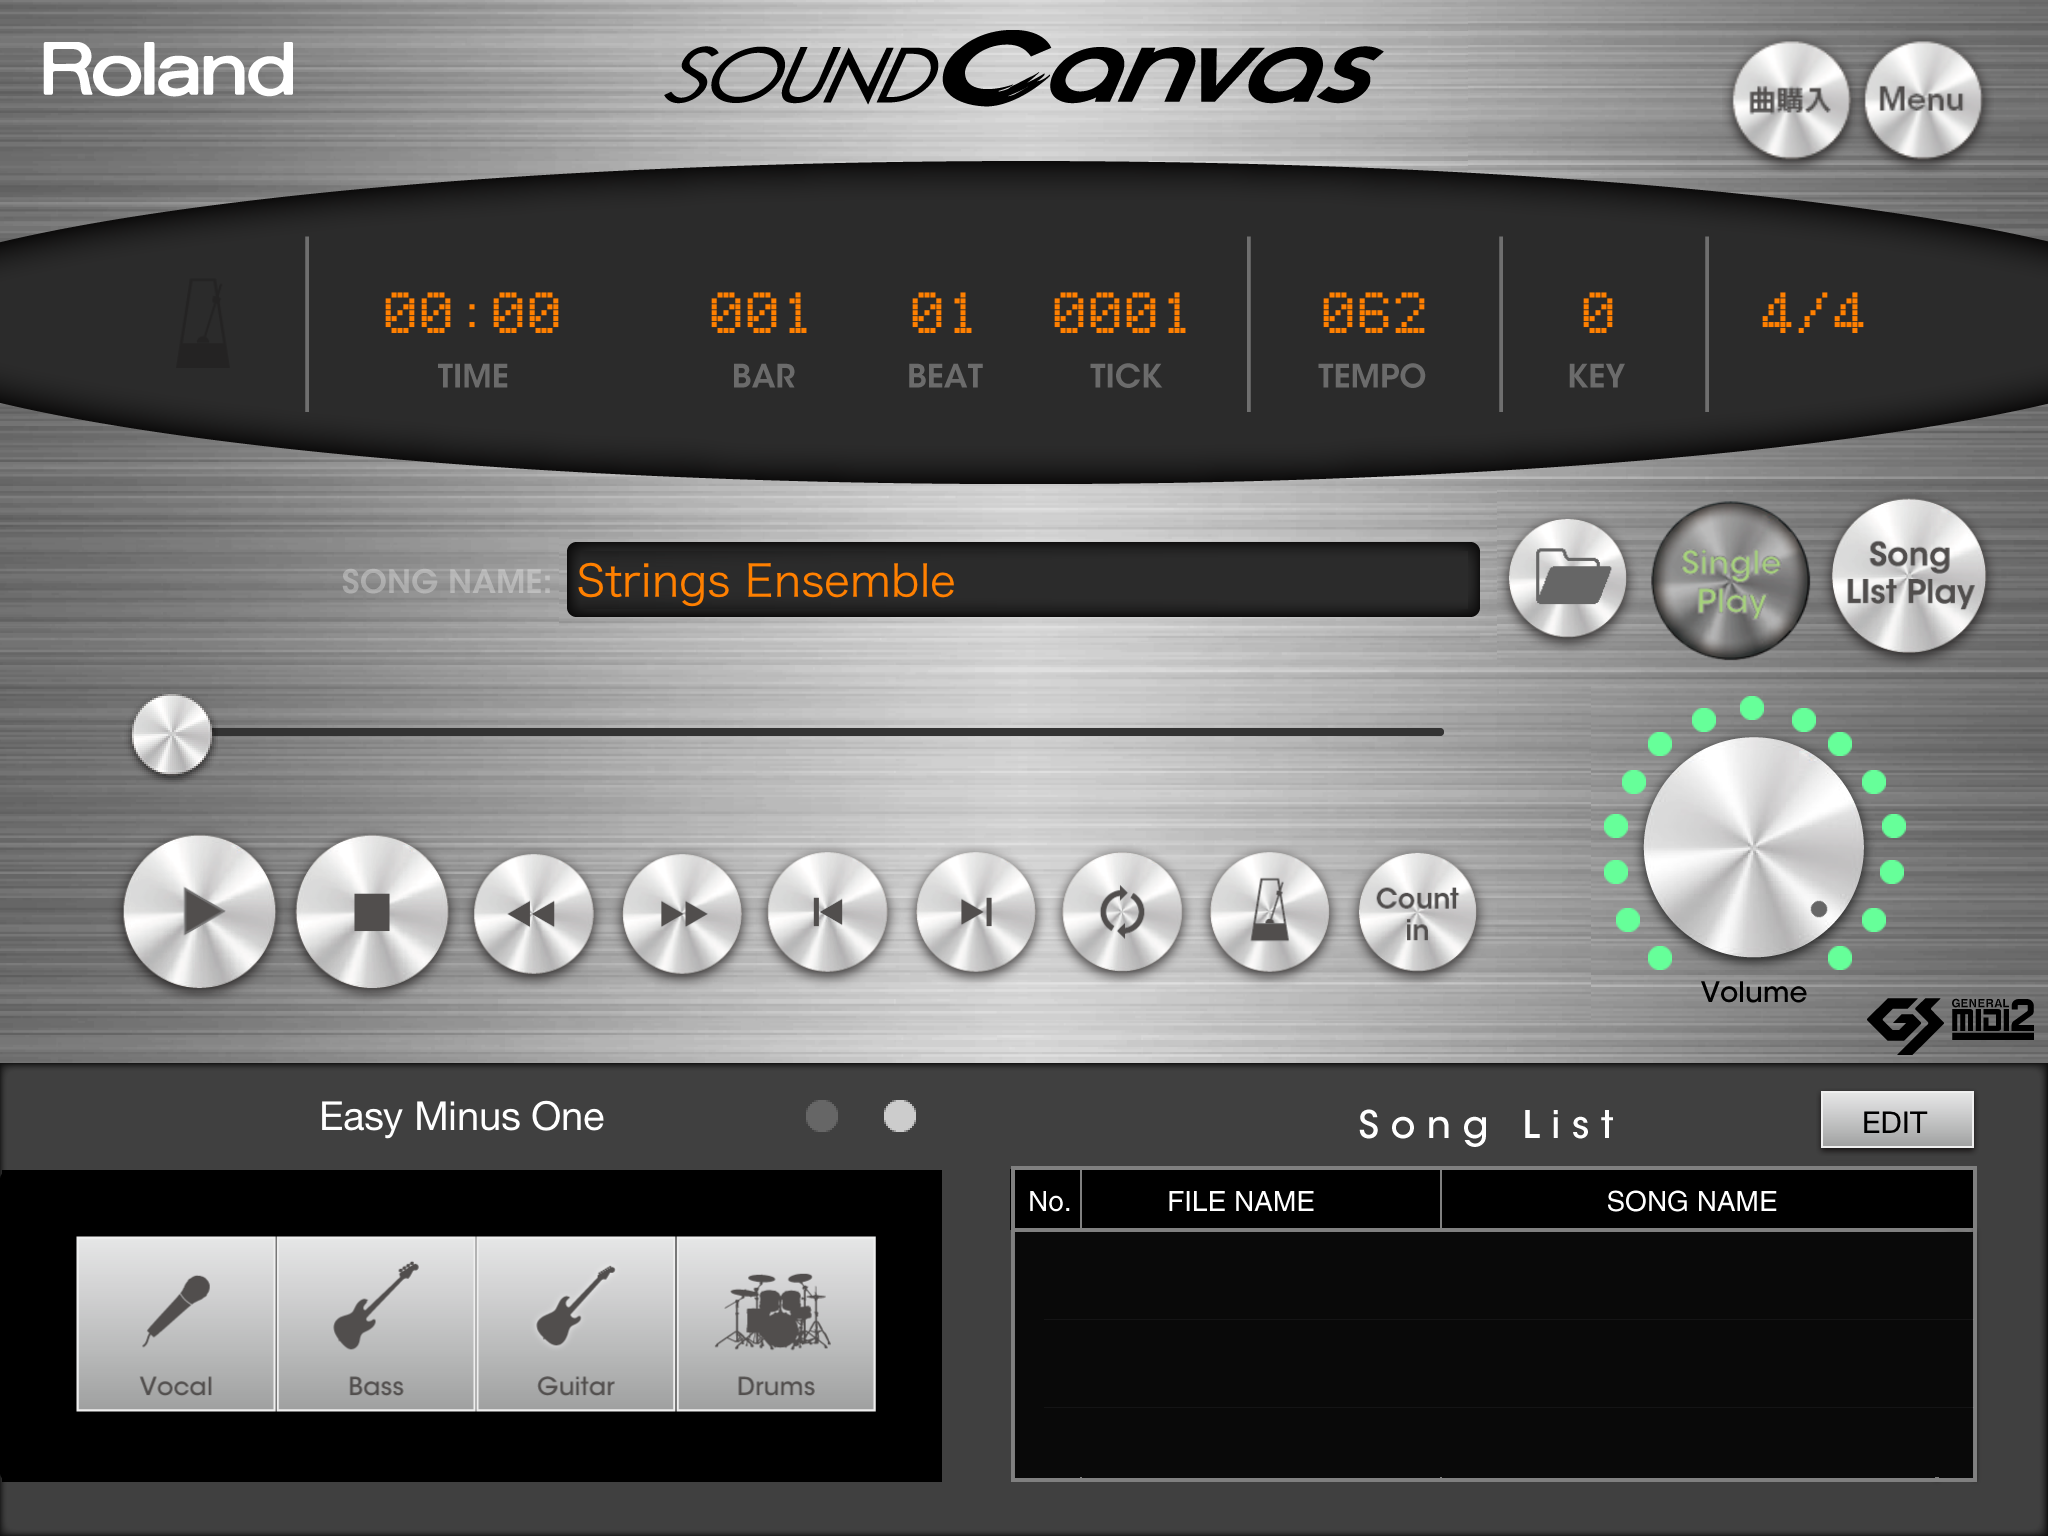Click the Sound Canvas title logo
The width and height of the screenshot is (2048, 1536).
[x=1024, y=68]
